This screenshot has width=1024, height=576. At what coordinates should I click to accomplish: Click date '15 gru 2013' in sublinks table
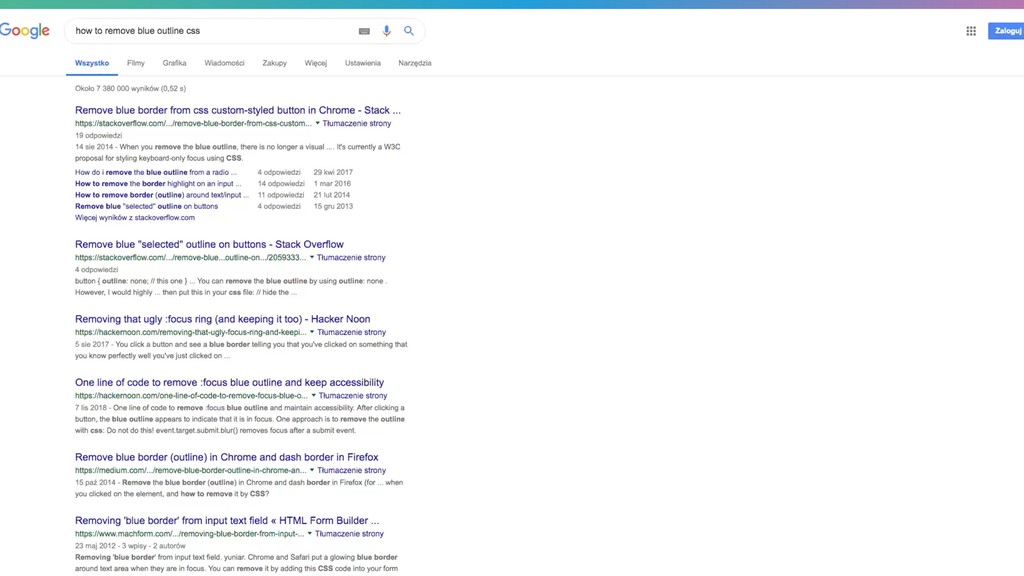coord(333,206)
